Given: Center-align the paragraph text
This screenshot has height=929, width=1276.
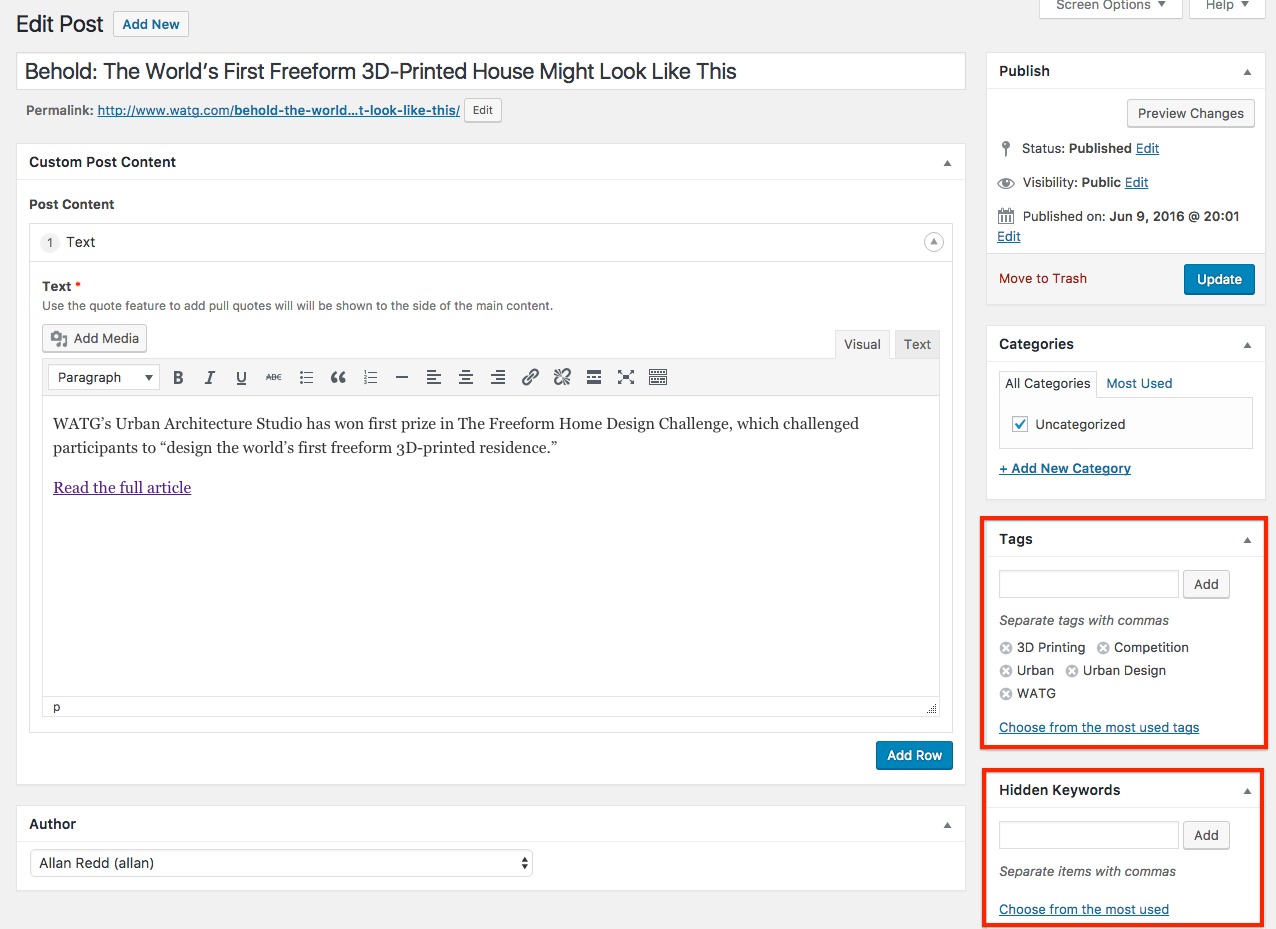Looking at the screenshot, I should tap(466, 377).
